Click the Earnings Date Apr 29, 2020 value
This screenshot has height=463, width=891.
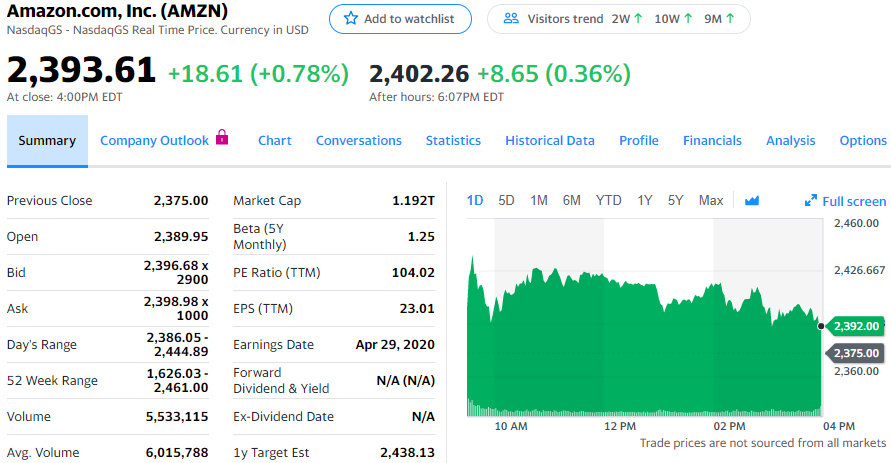(x=395, y=345)
